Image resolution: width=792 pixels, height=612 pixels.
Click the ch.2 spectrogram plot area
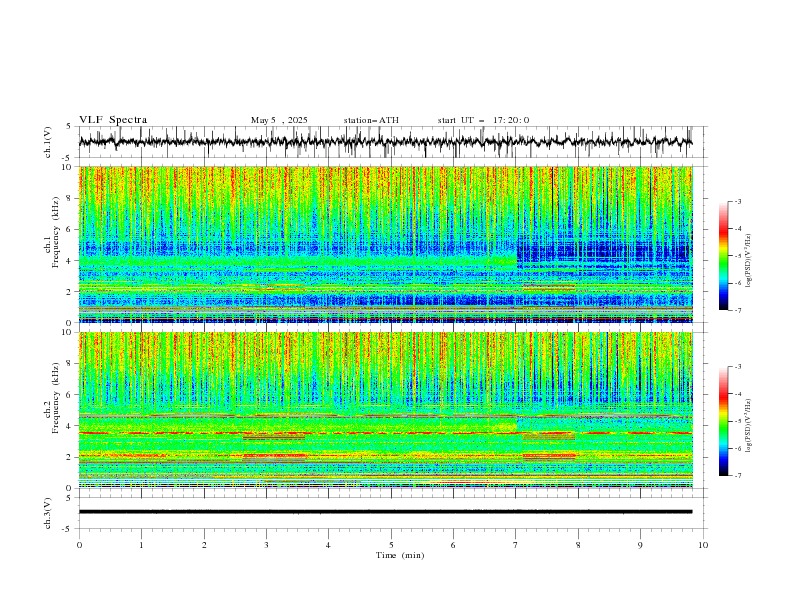[385, 410]
